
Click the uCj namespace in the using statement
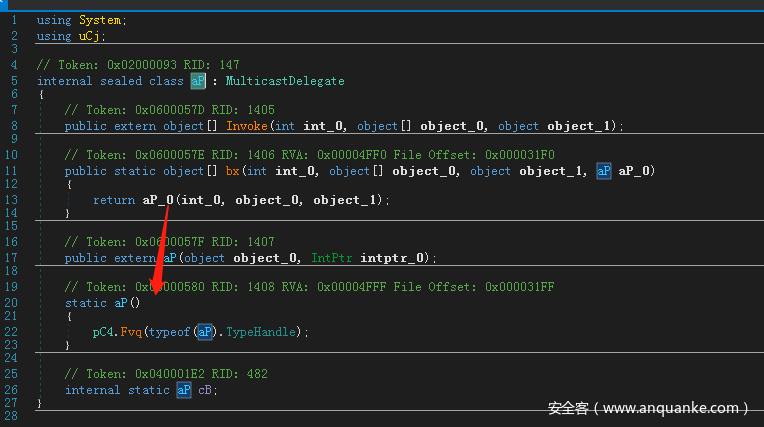(89, 36)
